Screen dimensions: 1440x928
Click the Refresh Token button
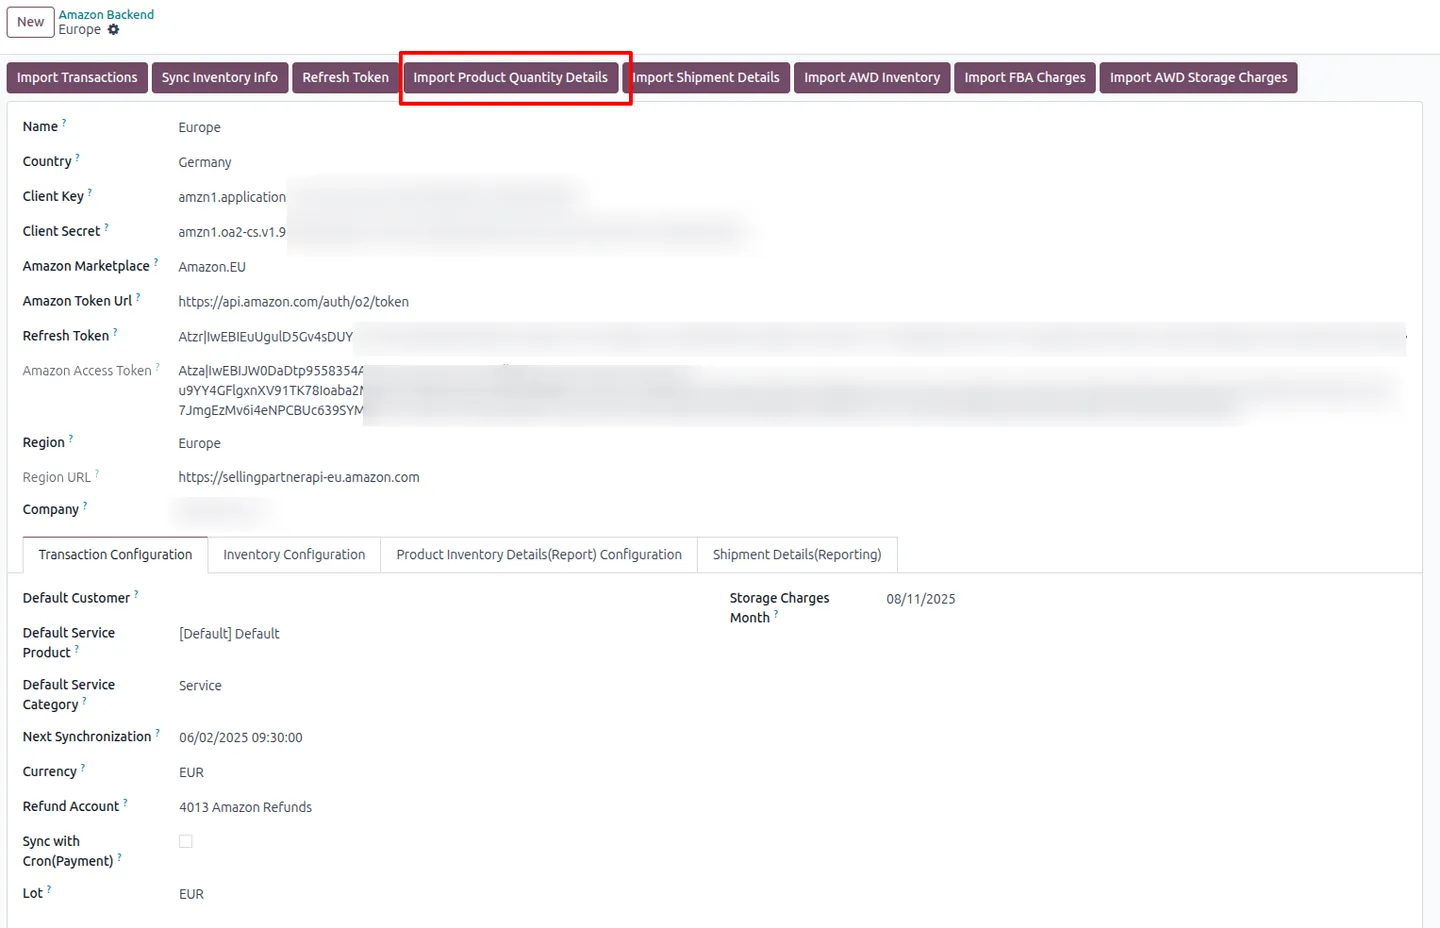tap(345, 78)
